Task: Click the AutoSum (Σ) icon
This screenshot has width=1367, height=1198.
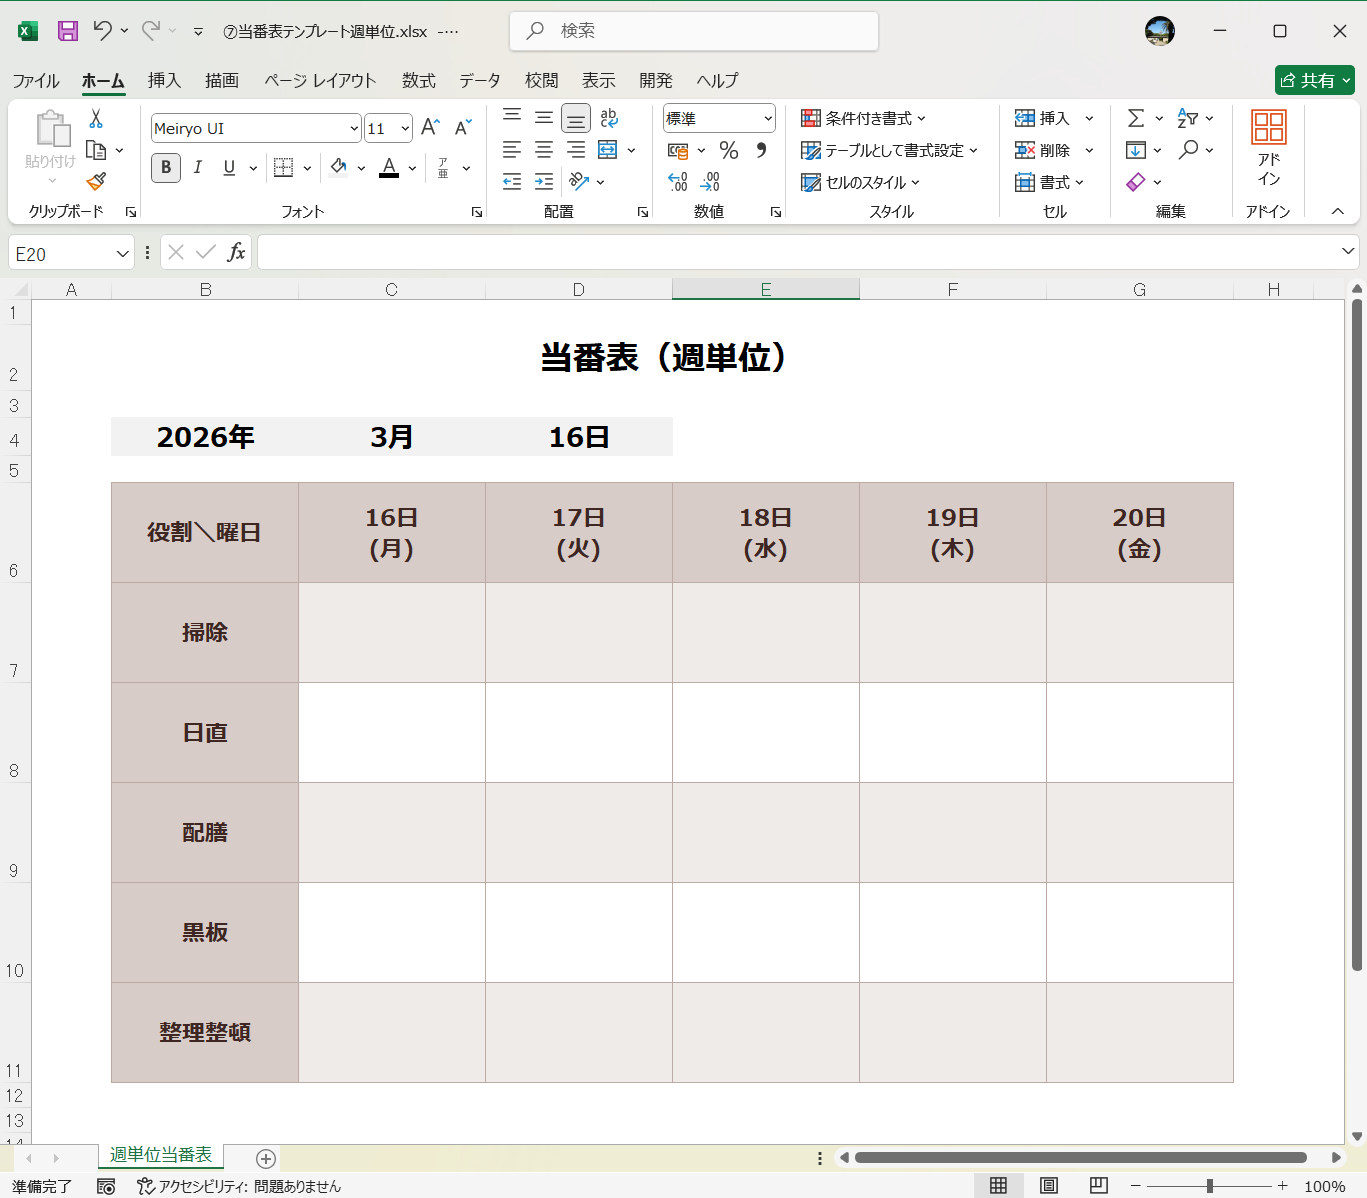Action: coord(1138,117)
